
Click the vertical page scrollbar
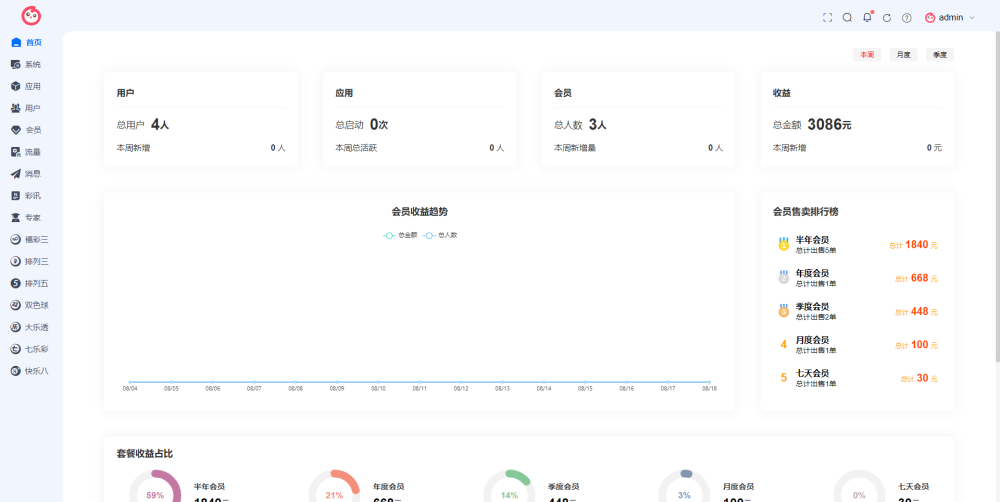997,191
